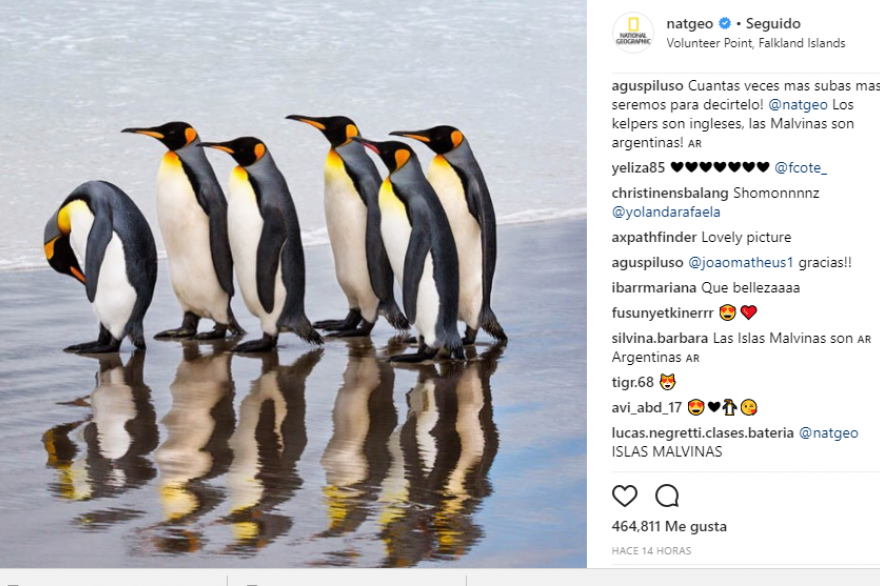Open aguspiluso profile from first comment
880x586 pixels.
point(647,86)
